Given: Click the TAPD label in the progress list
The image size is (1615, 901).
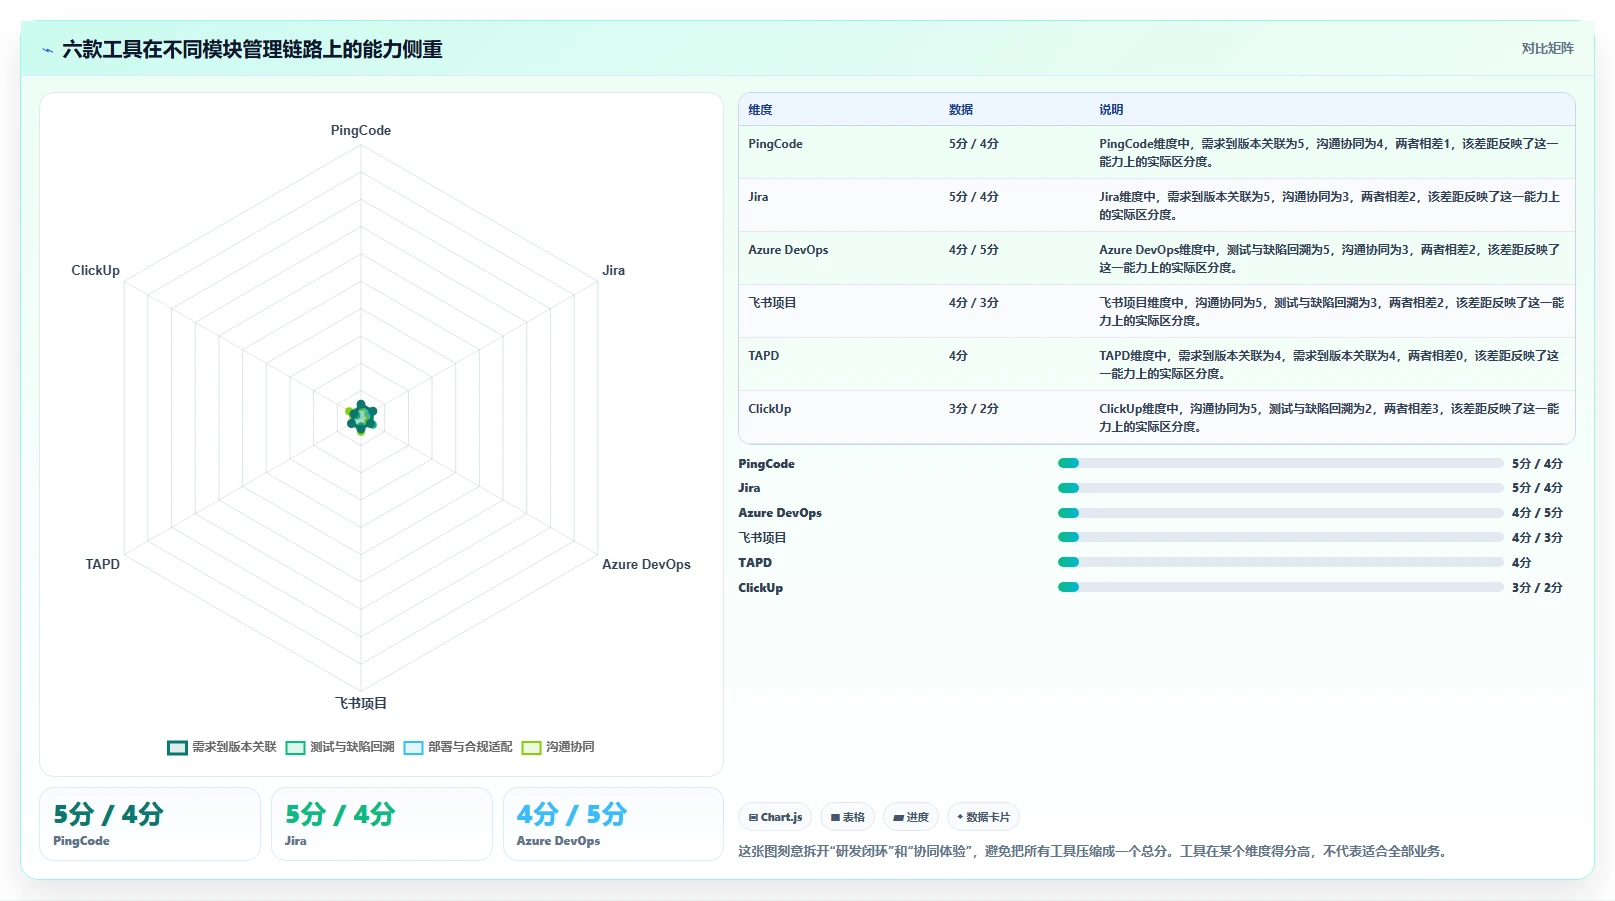Looking at the screenshot, I should tap(755, 563).
